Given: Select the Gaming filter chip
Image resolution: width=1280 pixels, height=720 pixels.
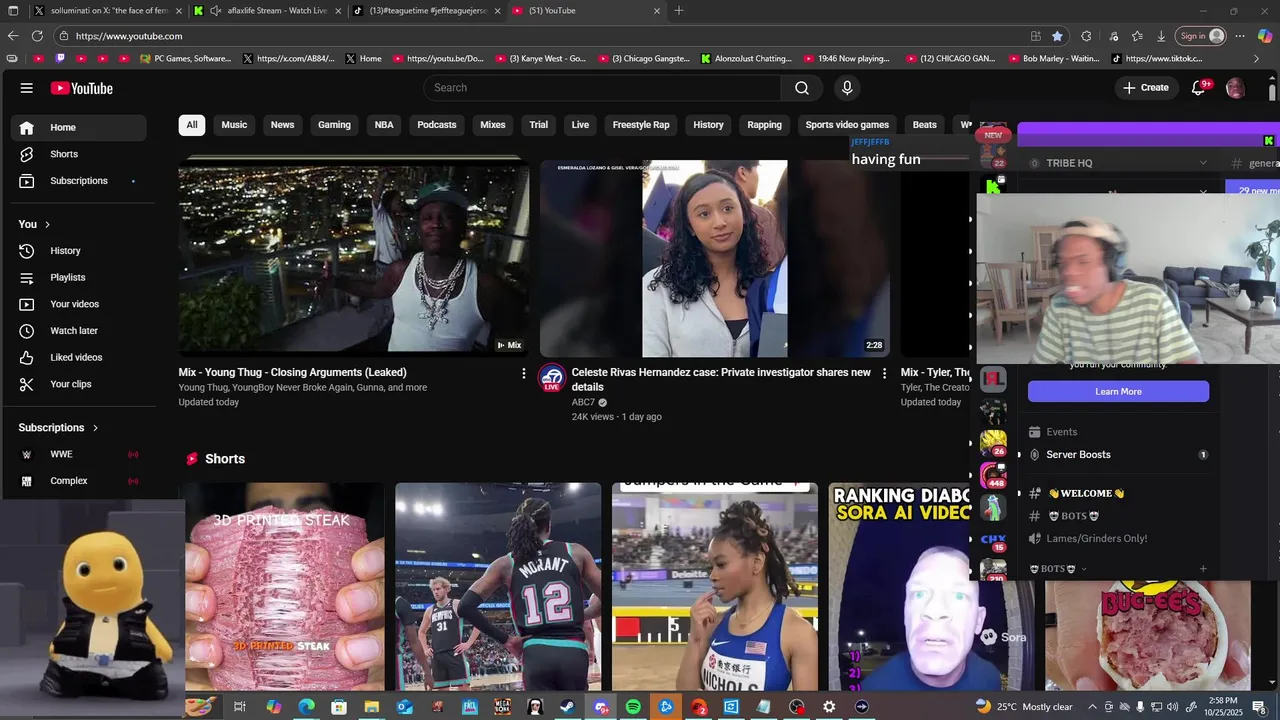Looking at the screenshot, I should click(334, 125).
